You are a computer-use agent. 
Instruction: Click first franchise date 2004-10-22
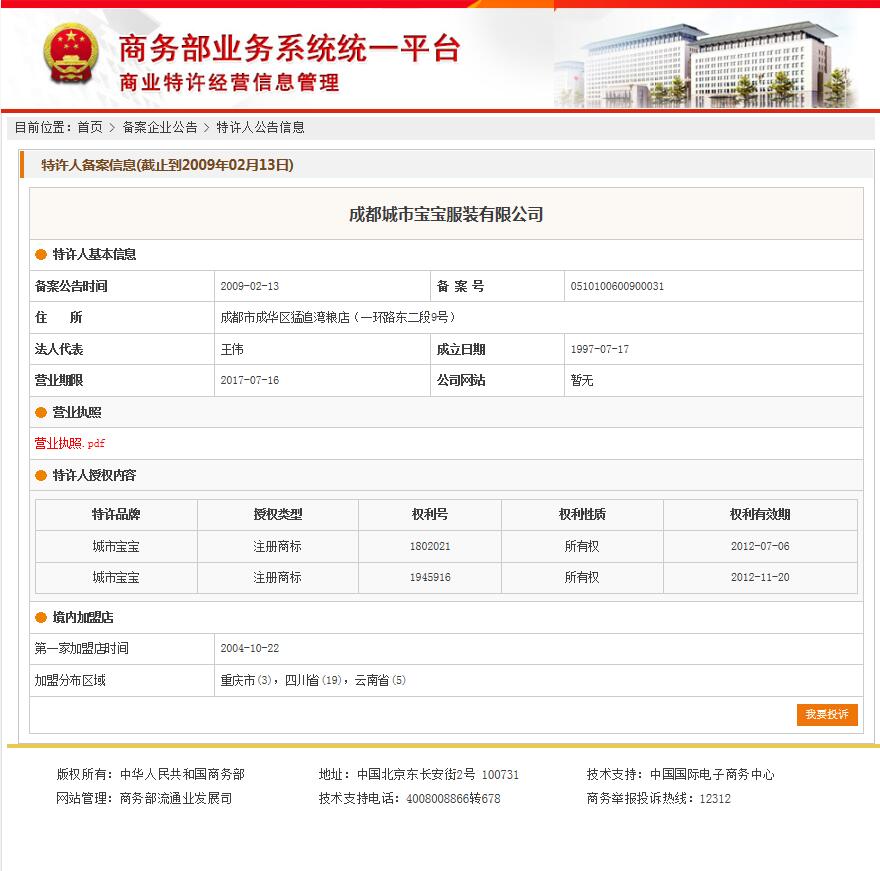[x=250, y=648]
